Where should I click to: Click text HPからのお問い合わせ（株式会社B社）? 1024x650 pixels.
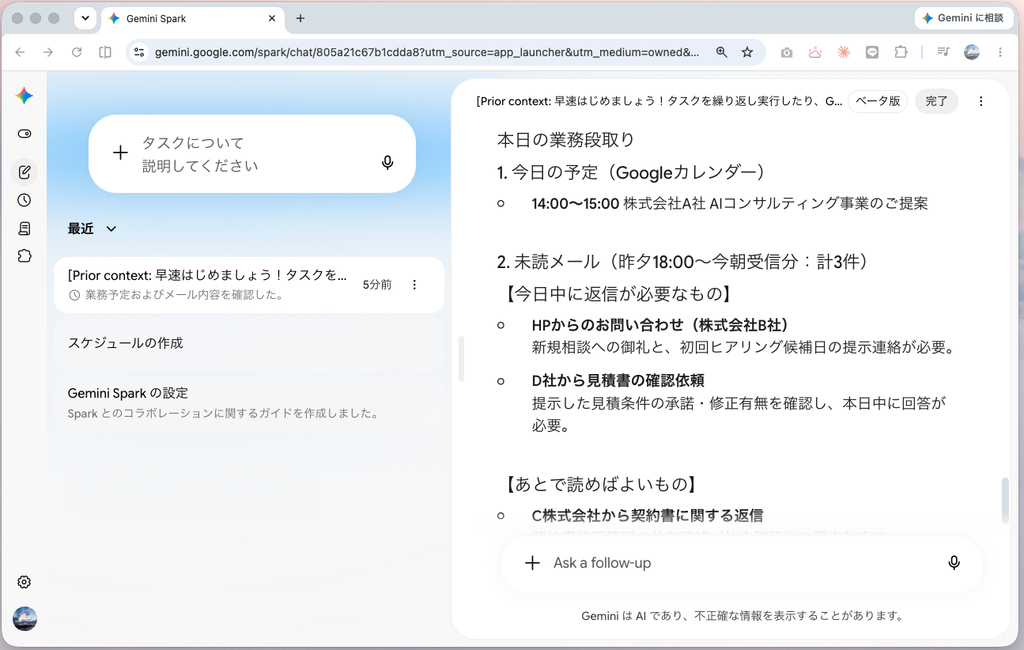click(x=661, y=325)
